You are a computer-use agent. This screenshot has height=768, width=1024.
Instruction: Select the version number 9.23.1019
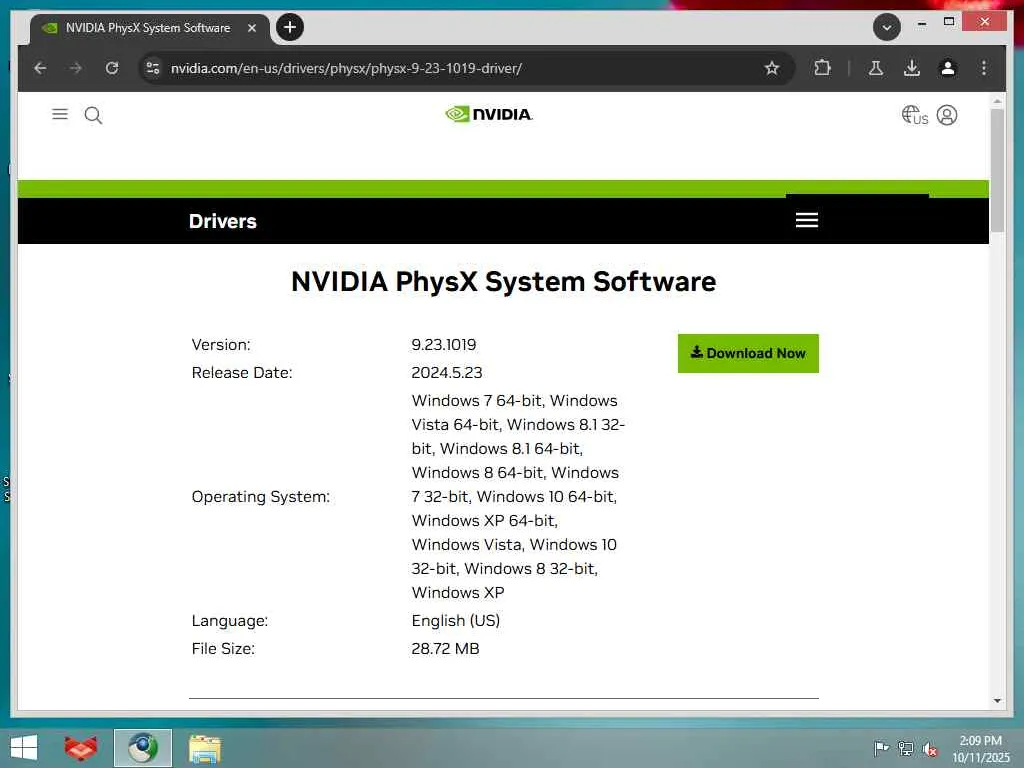(x=443, y=344)
